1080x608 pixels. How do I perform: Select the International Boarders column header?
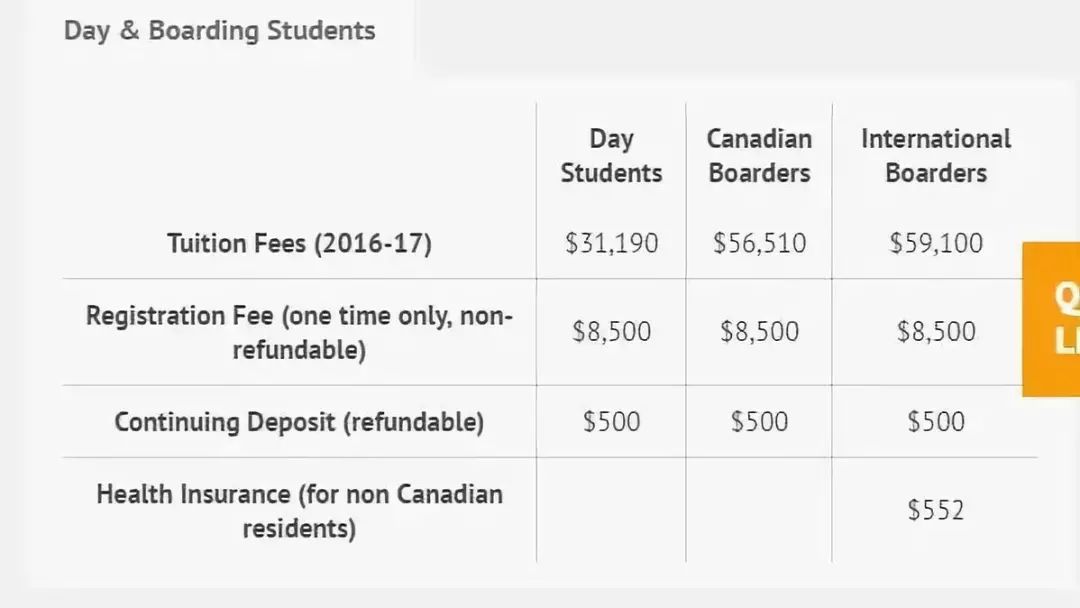[x=935, y=156]
